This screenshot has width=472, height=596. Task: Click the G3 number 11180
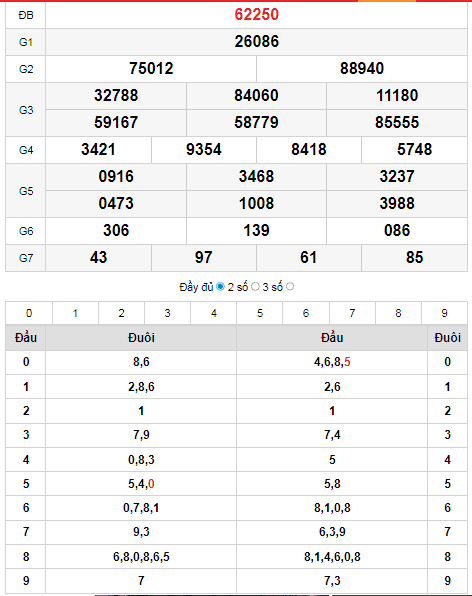[397, 95]
